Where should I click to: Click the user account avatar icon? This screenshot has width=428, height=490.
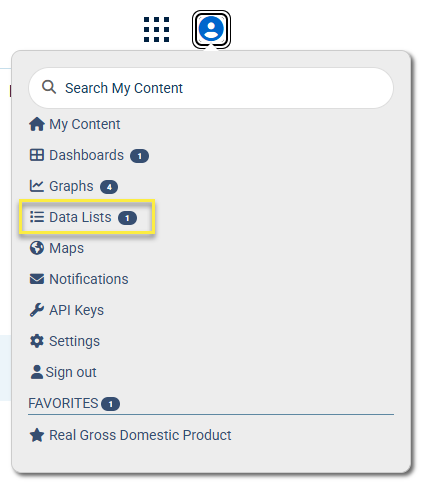pos(211,29)
